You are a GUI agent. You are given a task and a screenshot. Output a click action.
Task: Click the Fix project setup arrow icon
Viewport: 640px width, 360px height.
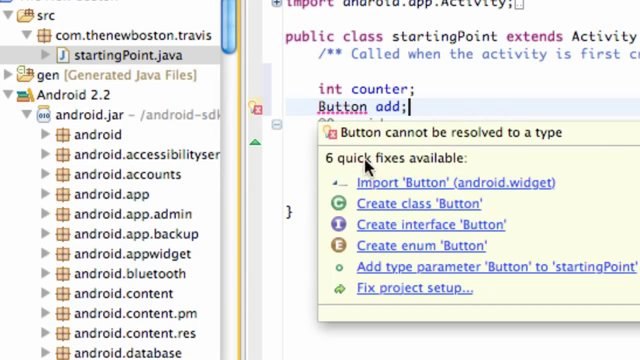point(340,289)
